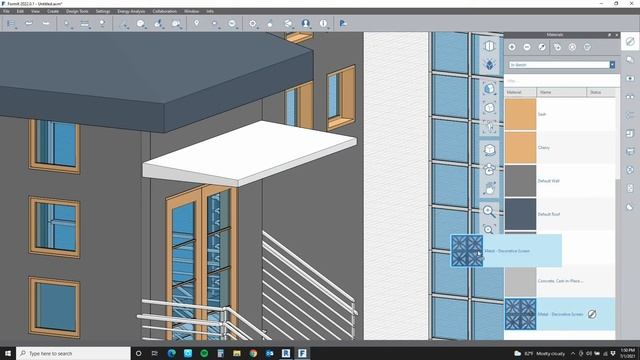Viewport: 640px width, 360px height.
Task: Click the pin icon in Materials panel title bar
Action: pos(609,35)
